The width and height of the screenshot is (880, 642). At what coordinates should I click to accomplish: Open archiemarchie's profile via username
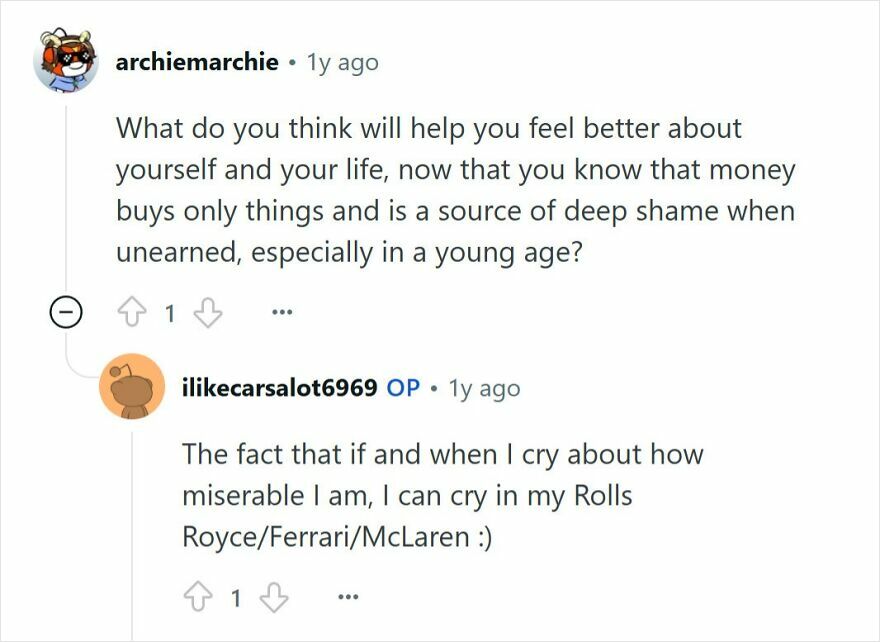(x=196, y=60)
